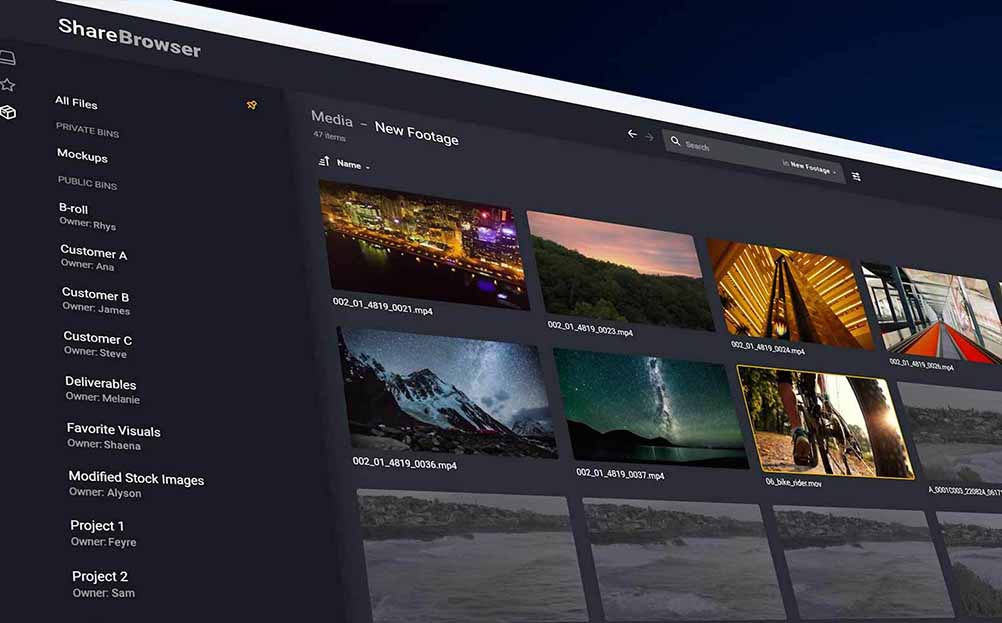Click the '47 items' count text
The height and width of the screenshot is (623, 1002).
tap(329, 135)
